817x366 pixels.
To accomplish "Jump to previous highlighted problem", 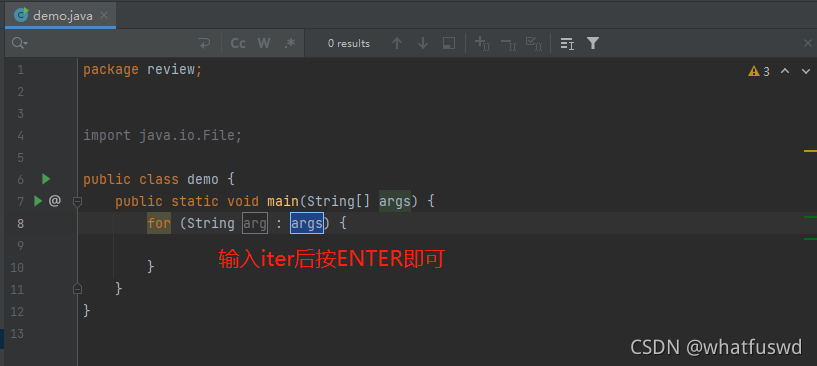I will tap(785, 71).
